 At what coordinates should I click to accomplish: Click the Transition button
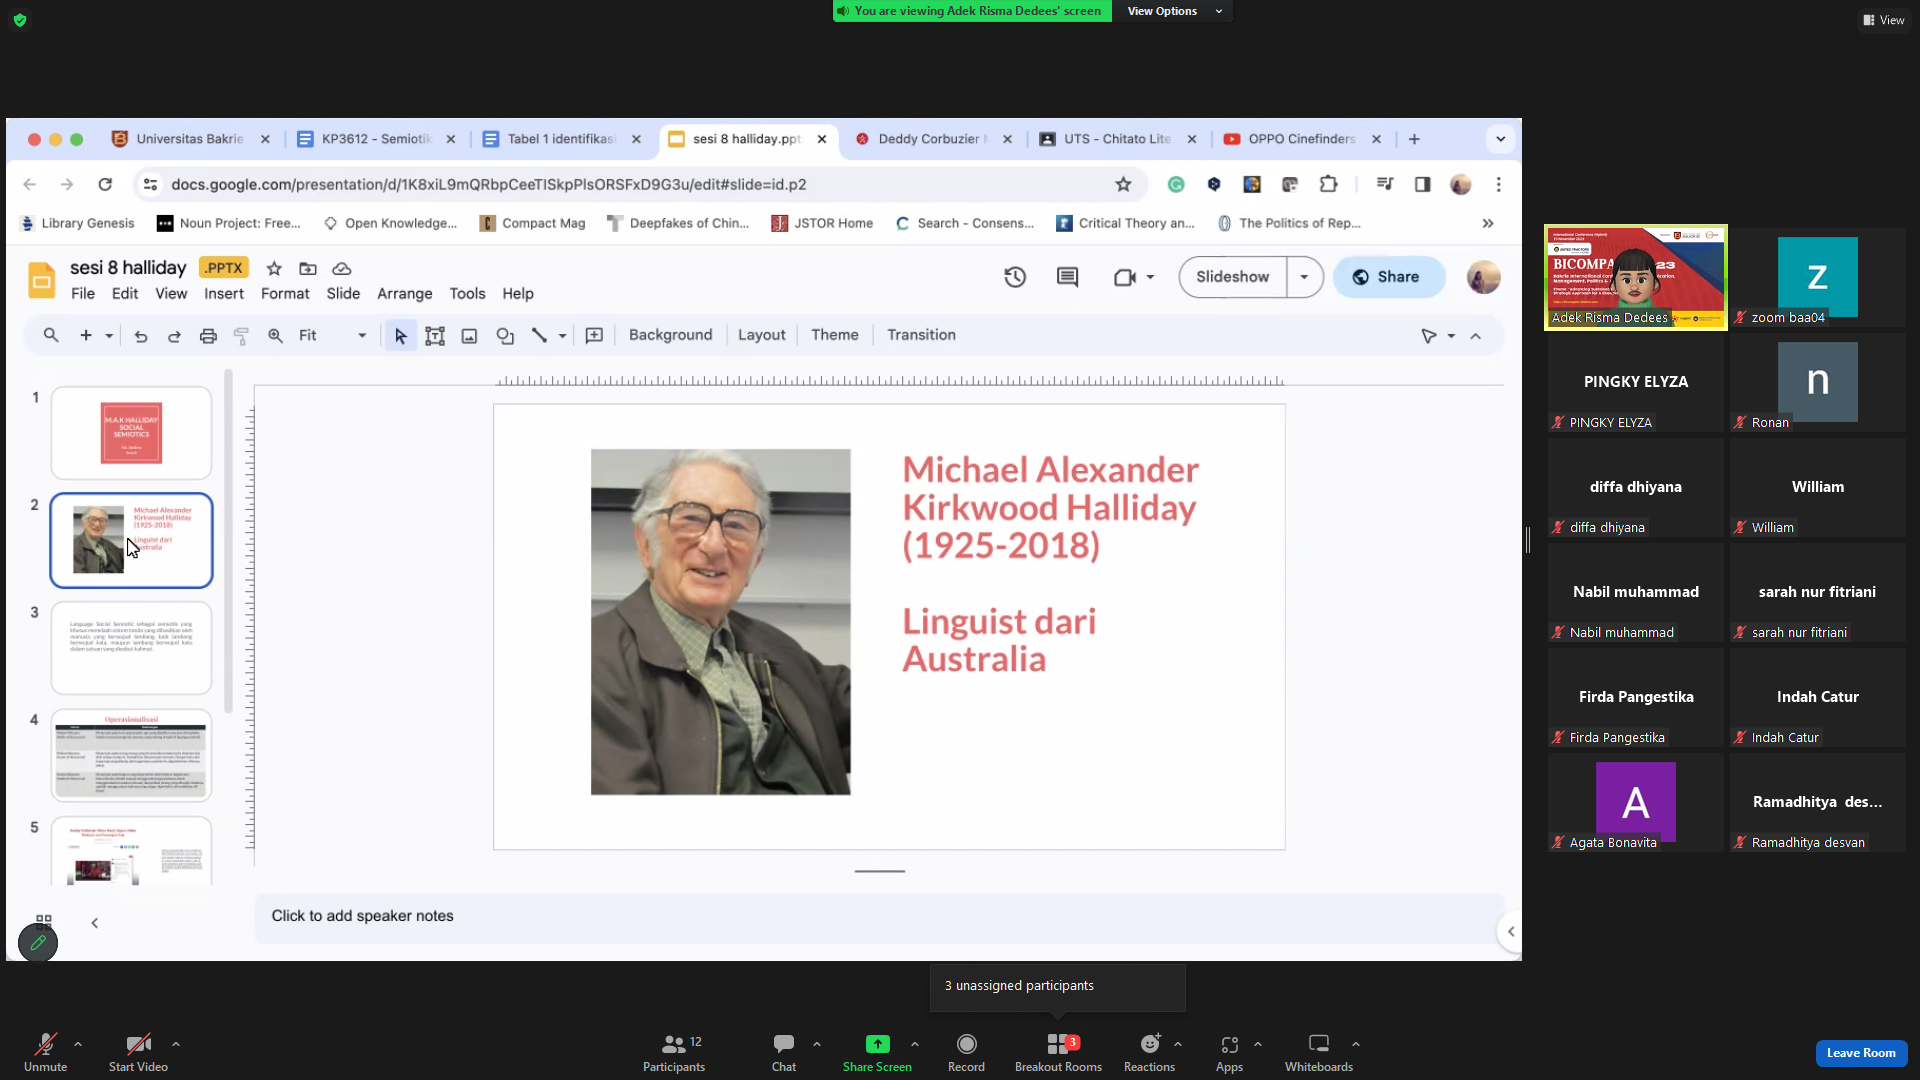click(921, 335)
